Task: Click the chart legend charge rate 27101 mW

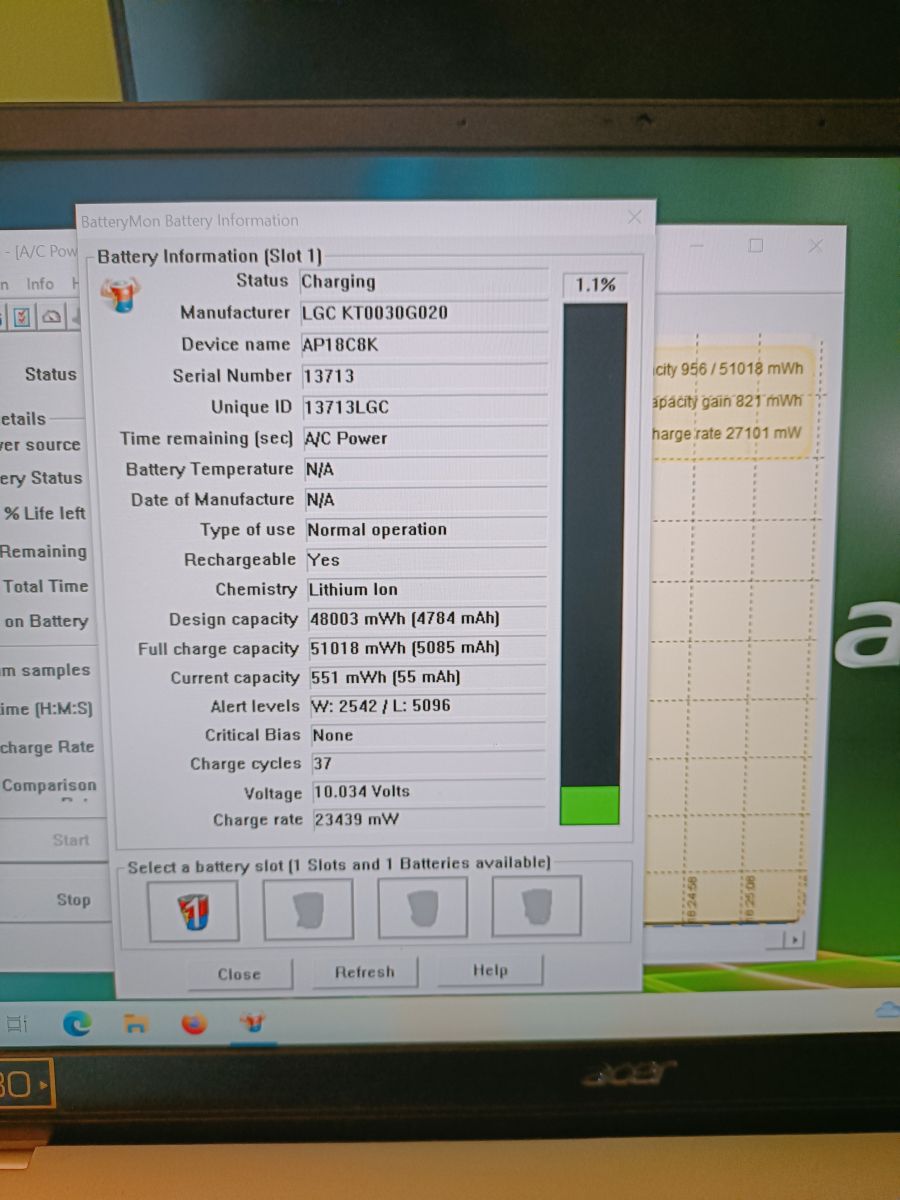Action: coord(727,435)
